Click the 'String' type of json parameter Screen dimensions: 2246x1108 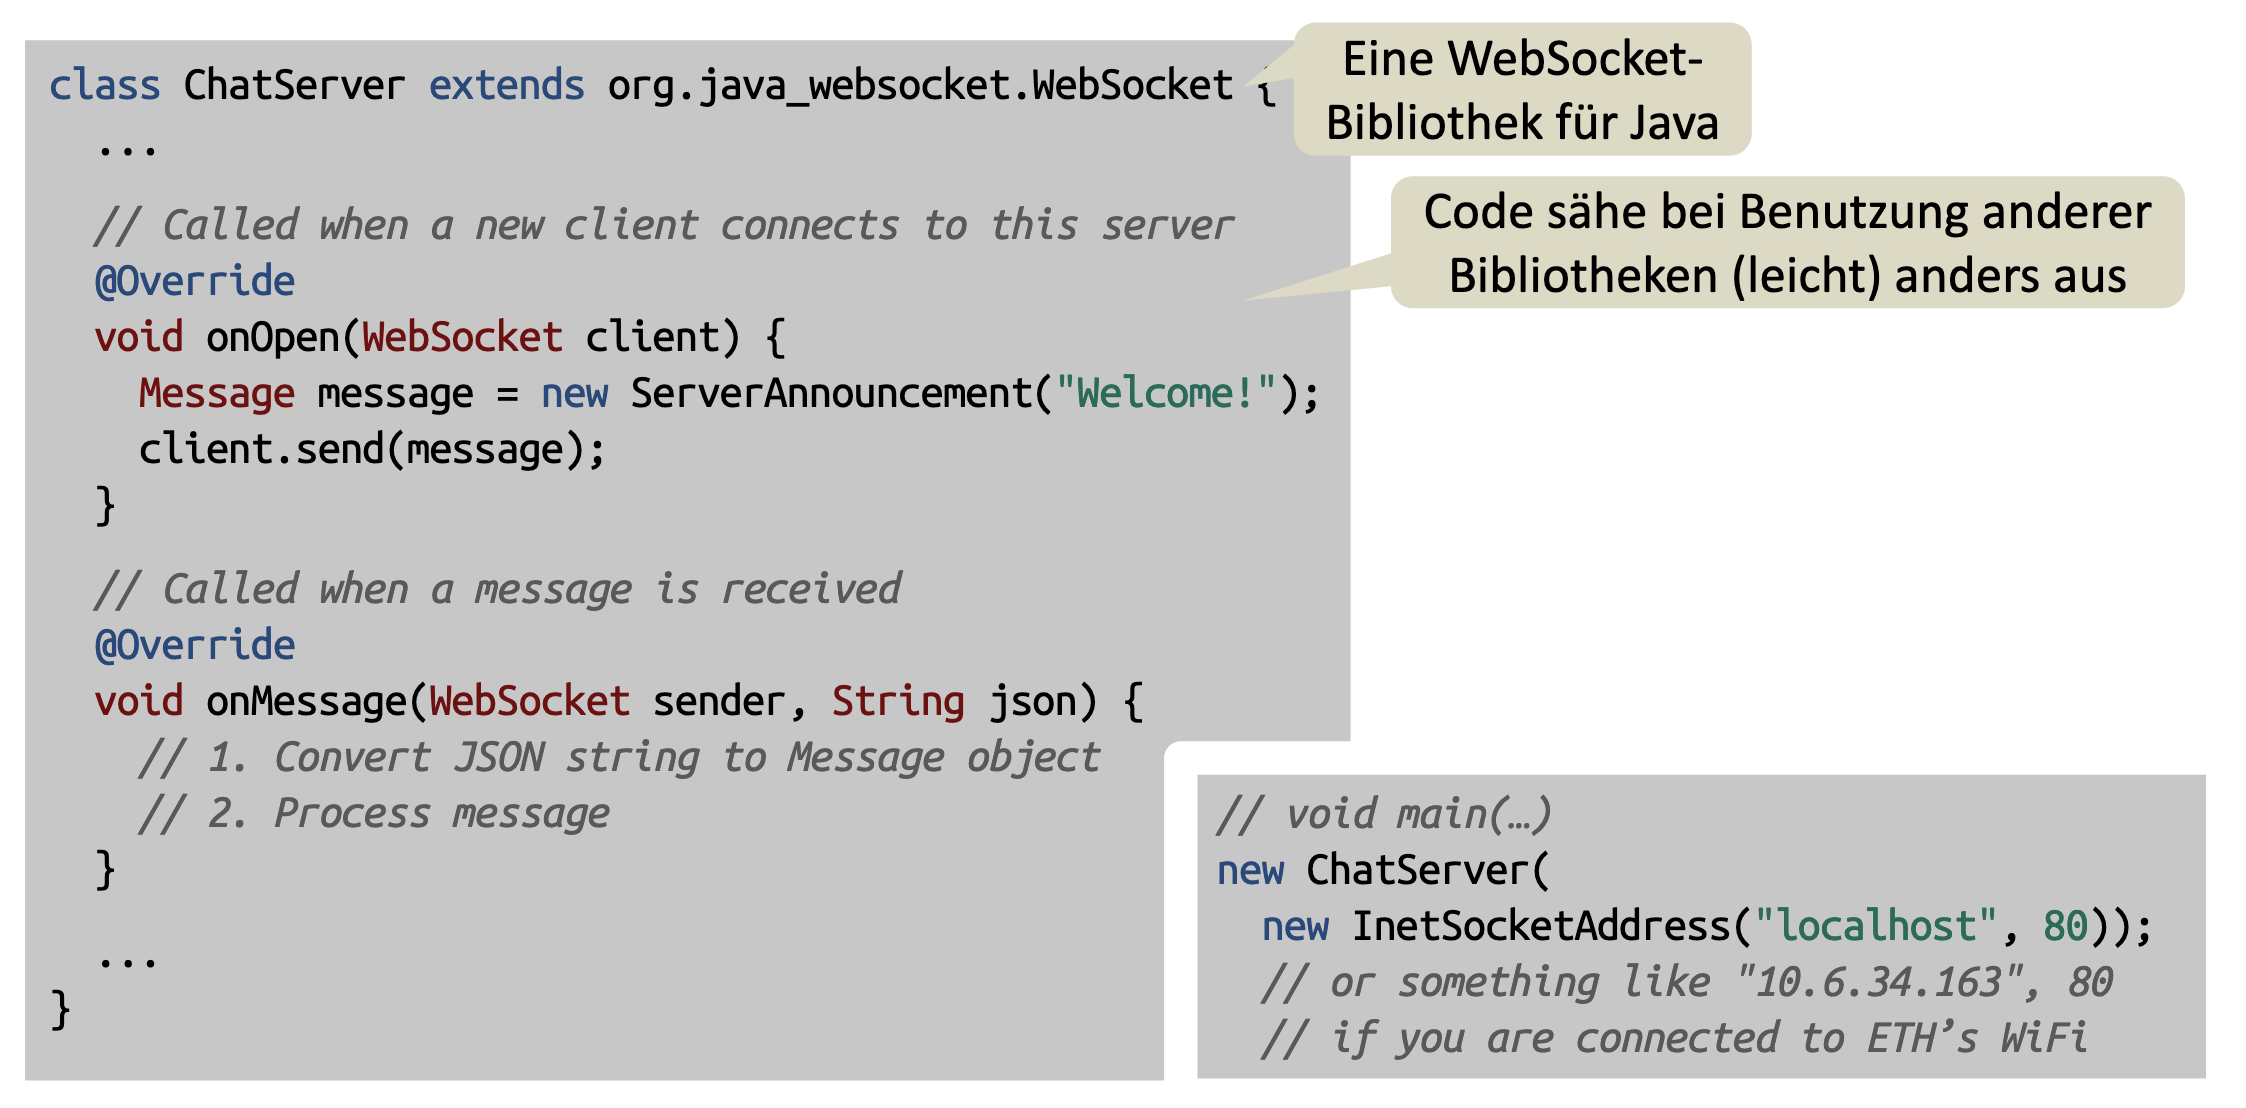pyautogui.click(x=897, y=702)
